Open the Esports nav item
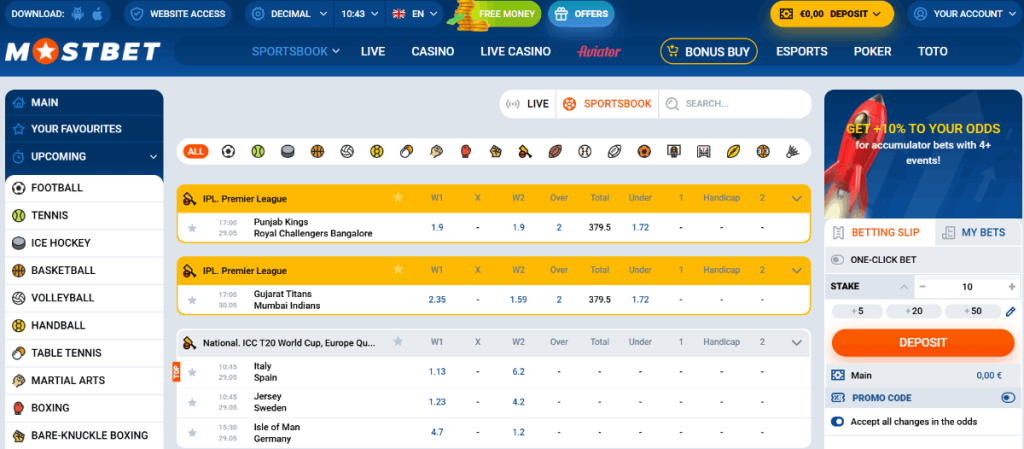1024x449 pixels. click(x=802, y=52)
